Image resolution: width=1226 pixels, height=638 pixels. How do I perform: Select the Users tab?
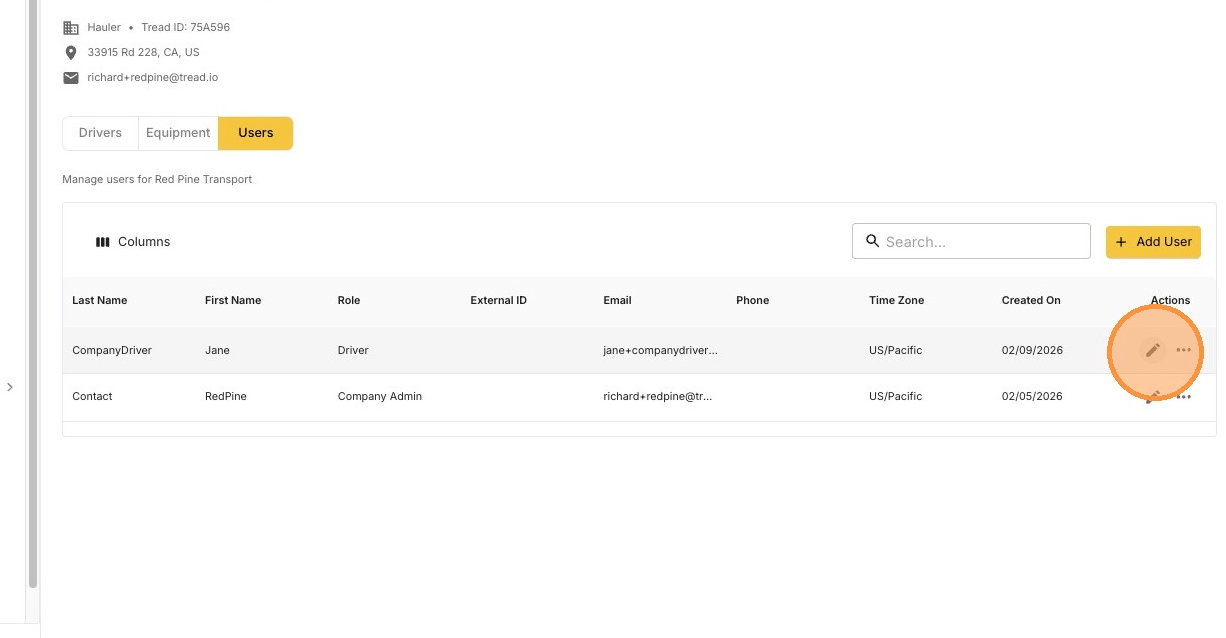click(x=256, y=133)
